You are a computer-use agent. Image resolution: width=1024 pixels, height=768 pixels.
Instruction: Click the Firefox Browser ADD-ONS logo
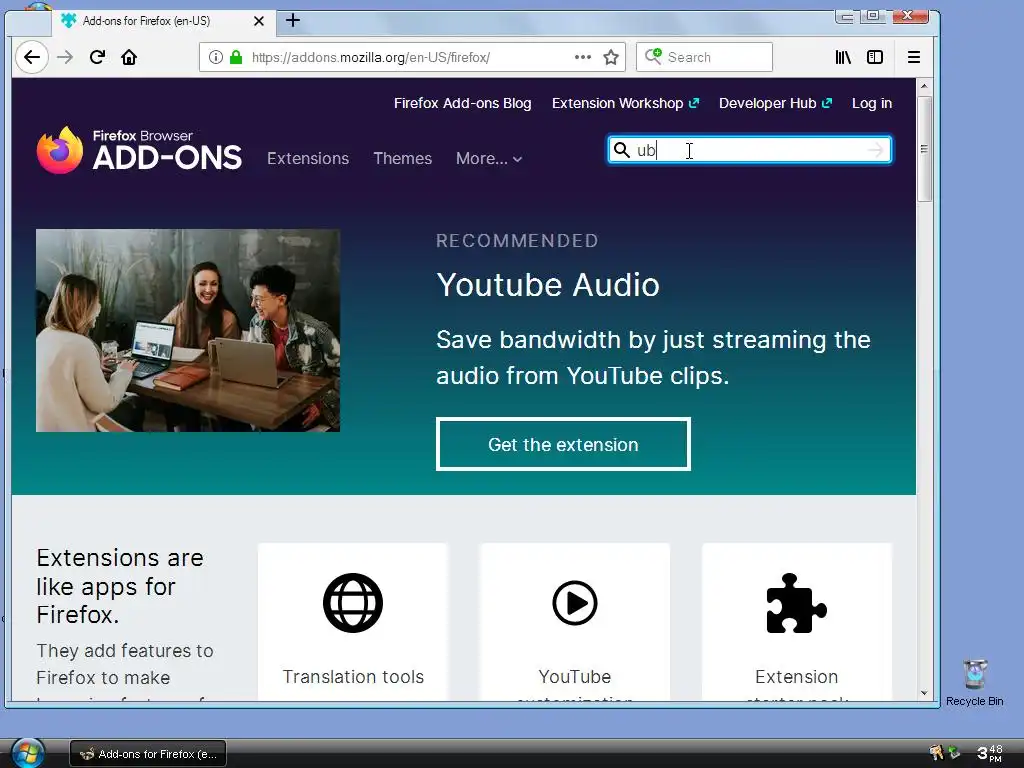139,150
